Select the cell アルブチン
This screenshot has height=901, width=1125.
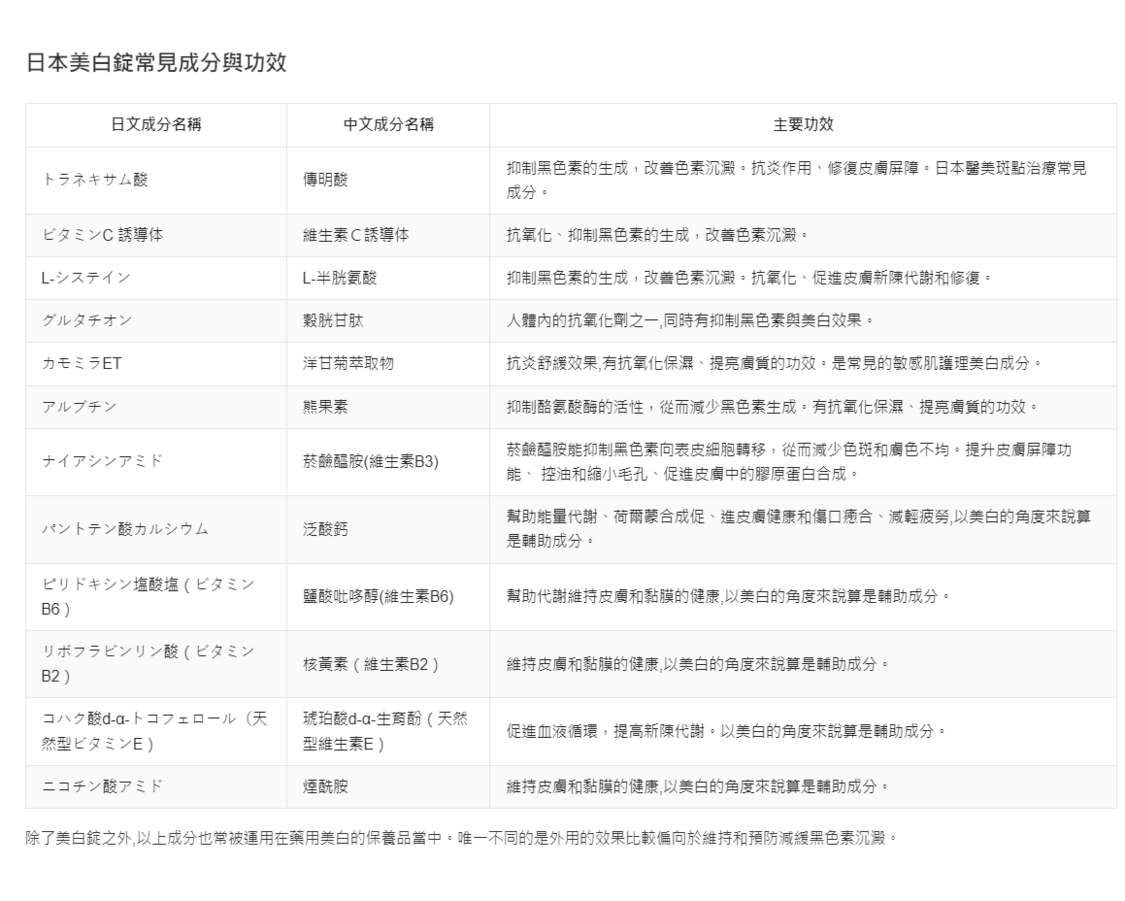156,407
